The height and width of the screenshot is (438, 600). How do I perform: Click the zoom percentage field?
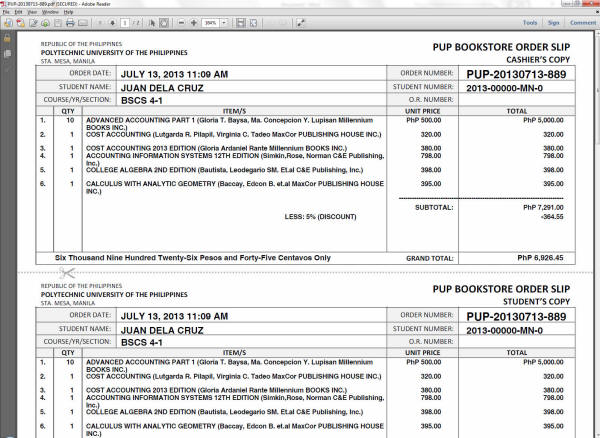click(210, 23)
